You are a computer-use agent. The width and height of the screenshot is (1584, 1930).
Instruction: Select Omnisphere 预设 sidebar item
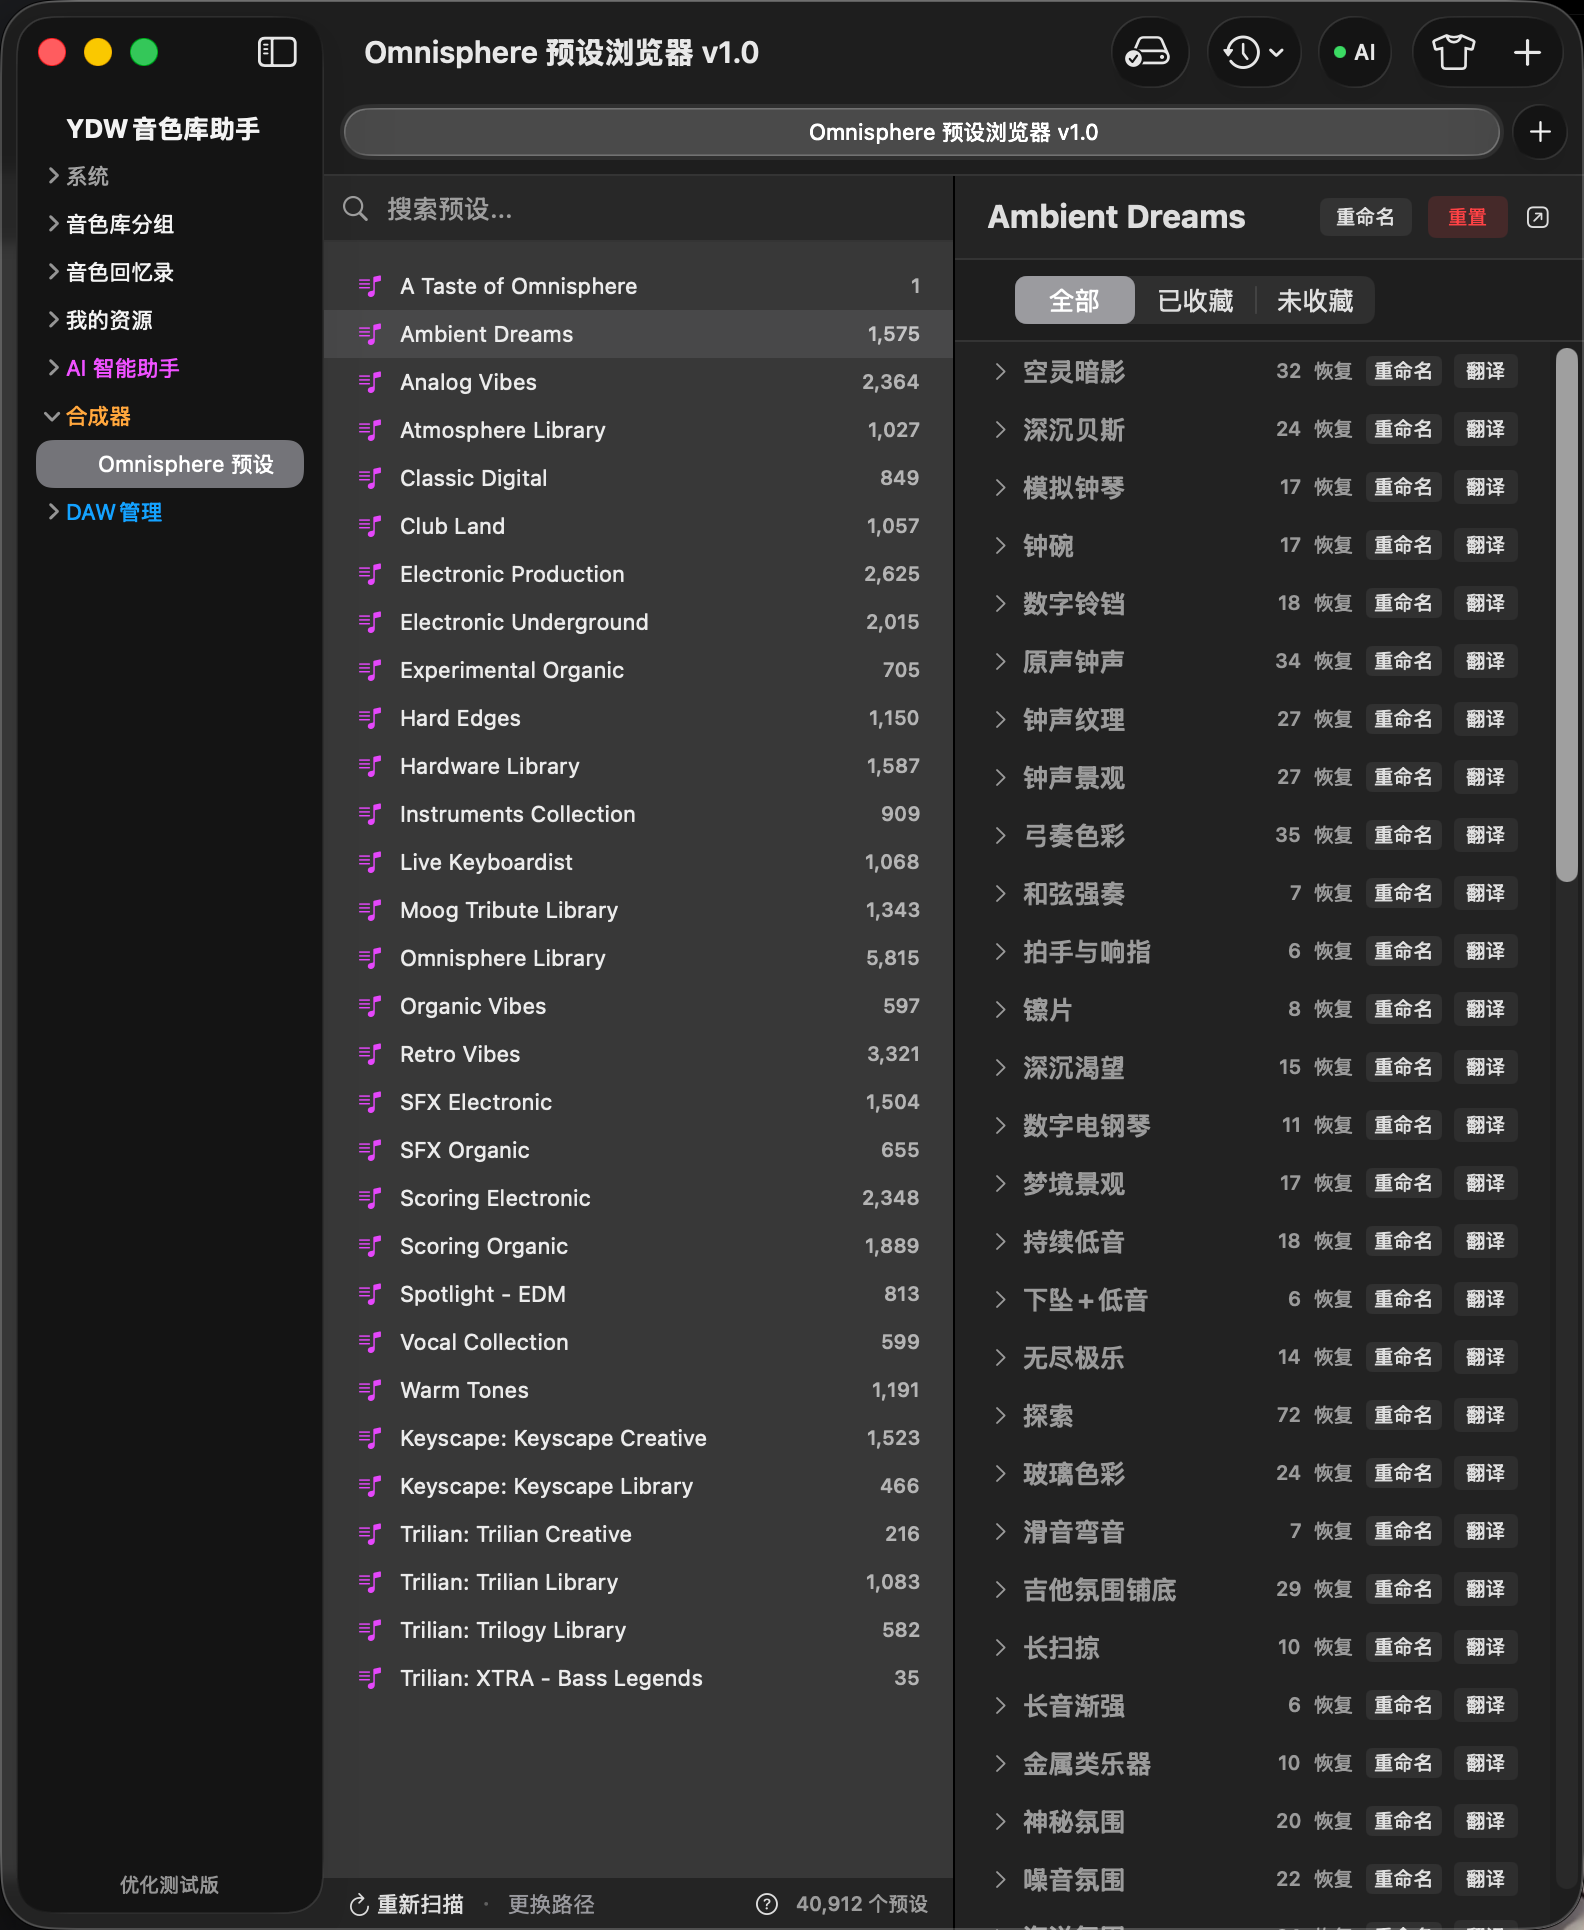click(170, 464)
